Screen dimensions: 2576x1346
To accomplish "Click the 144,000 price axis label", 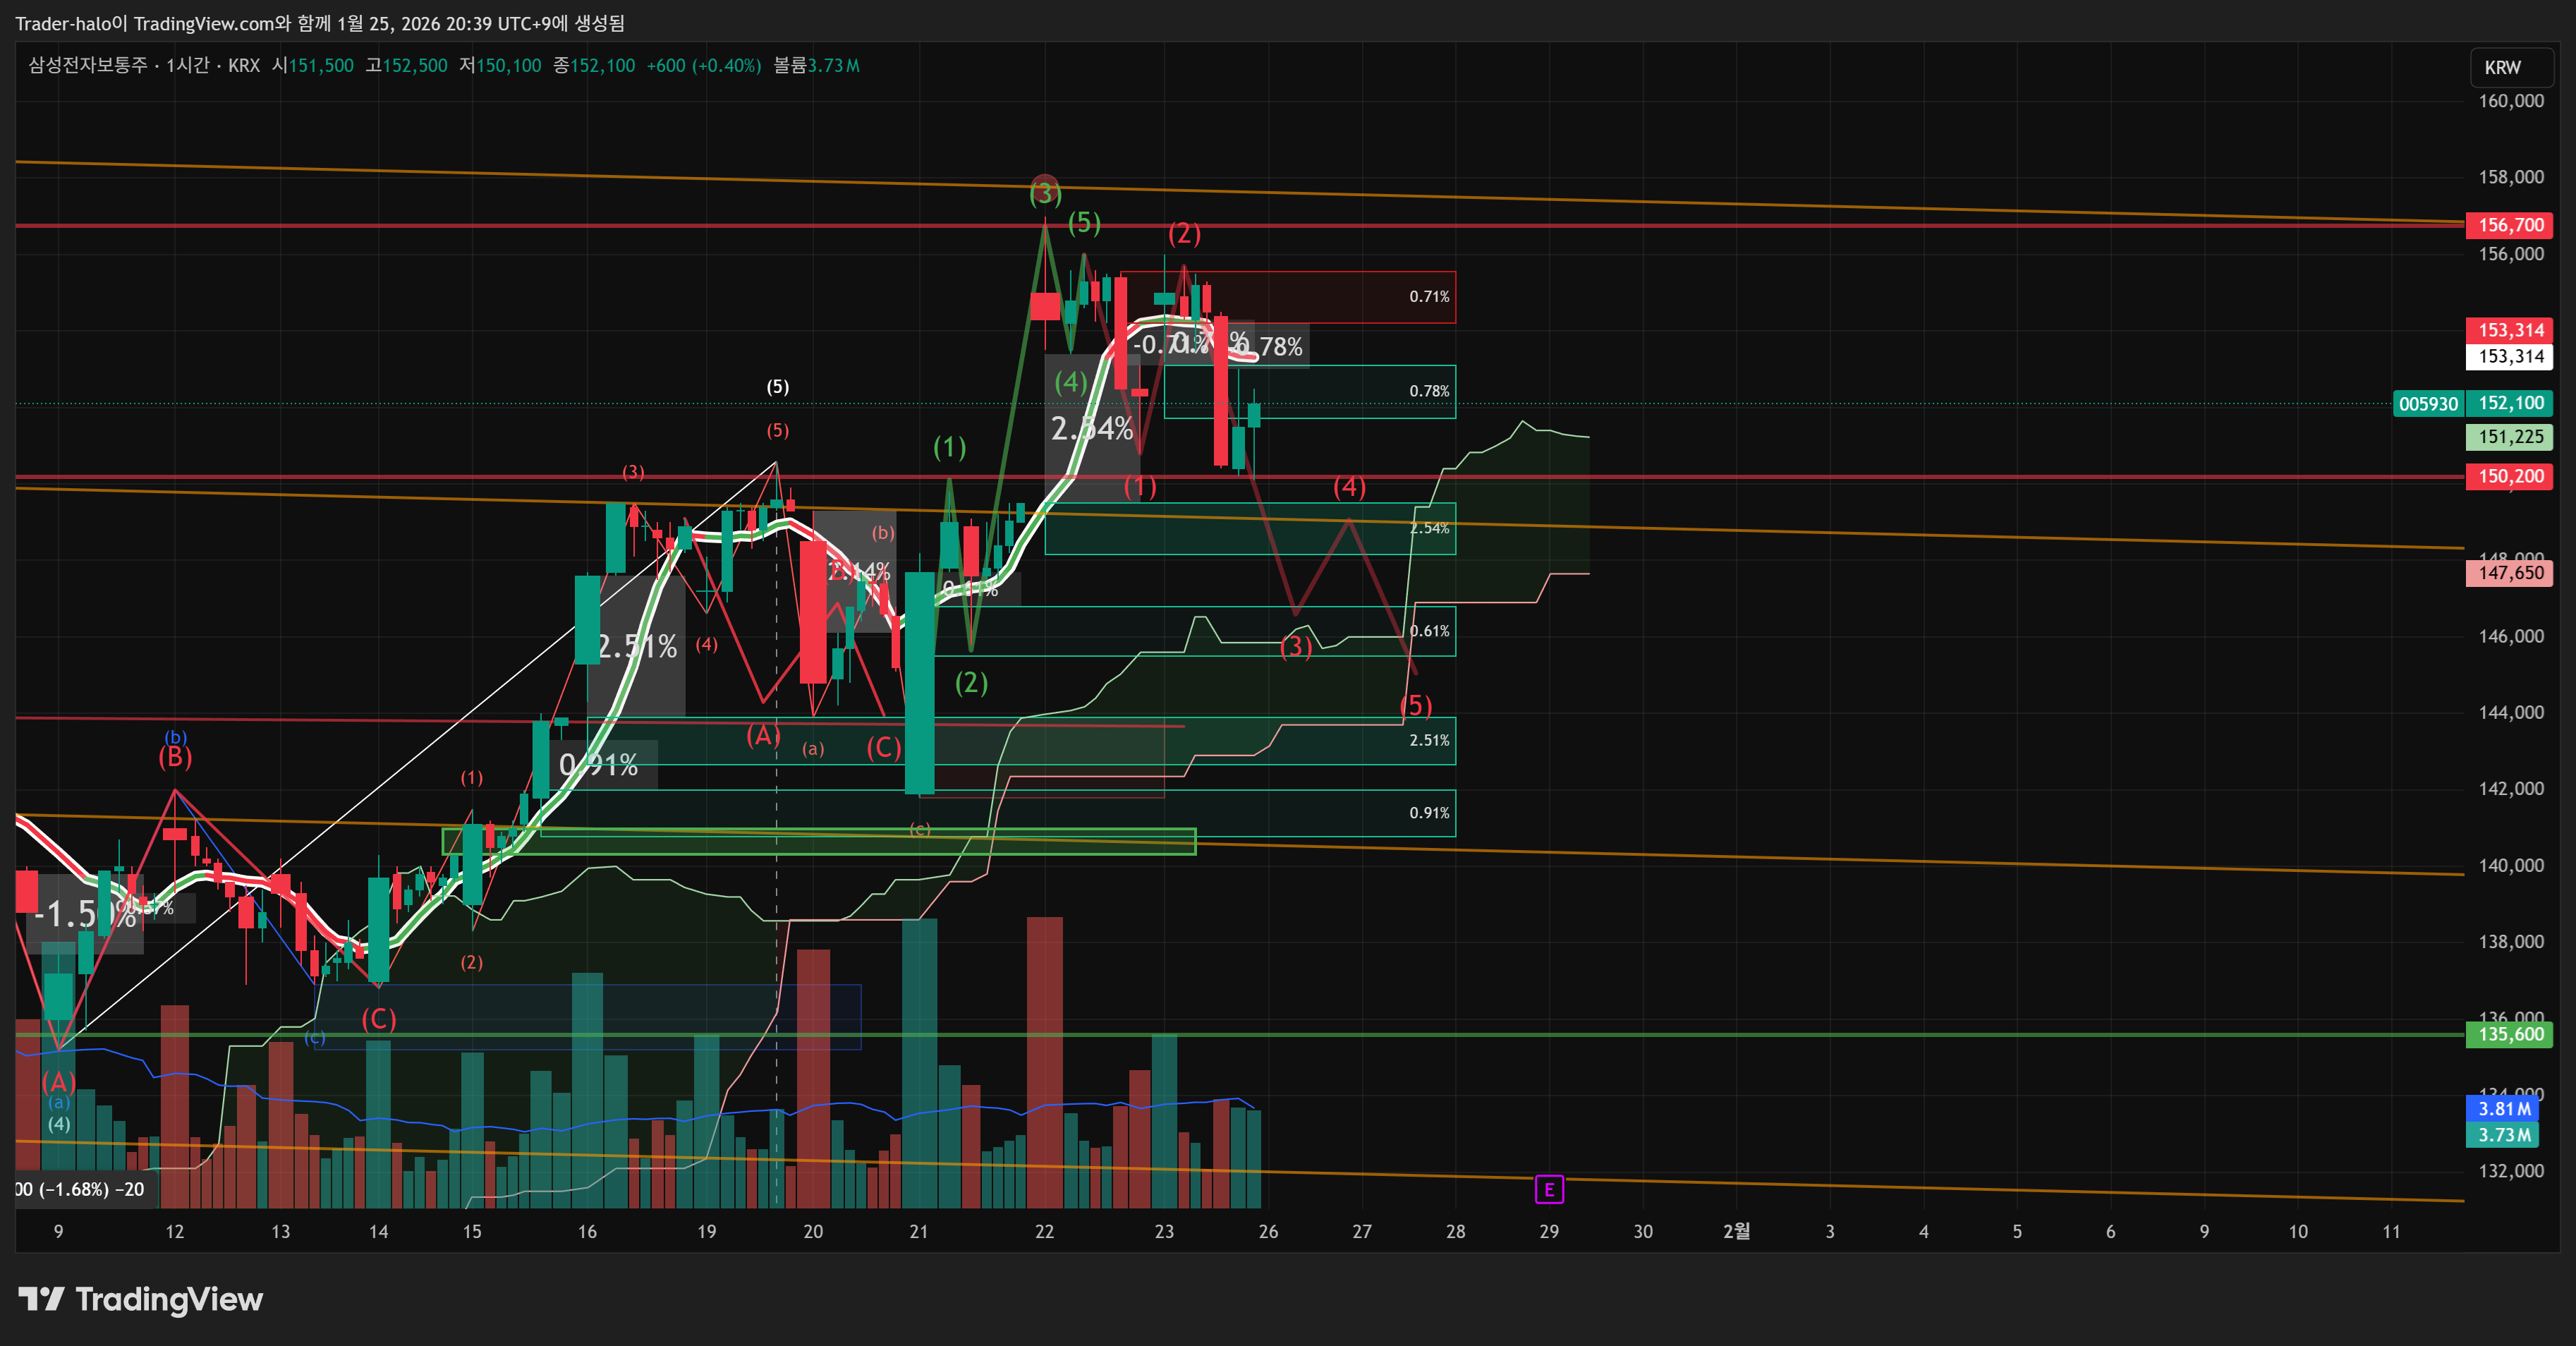I will point(2511,713).
